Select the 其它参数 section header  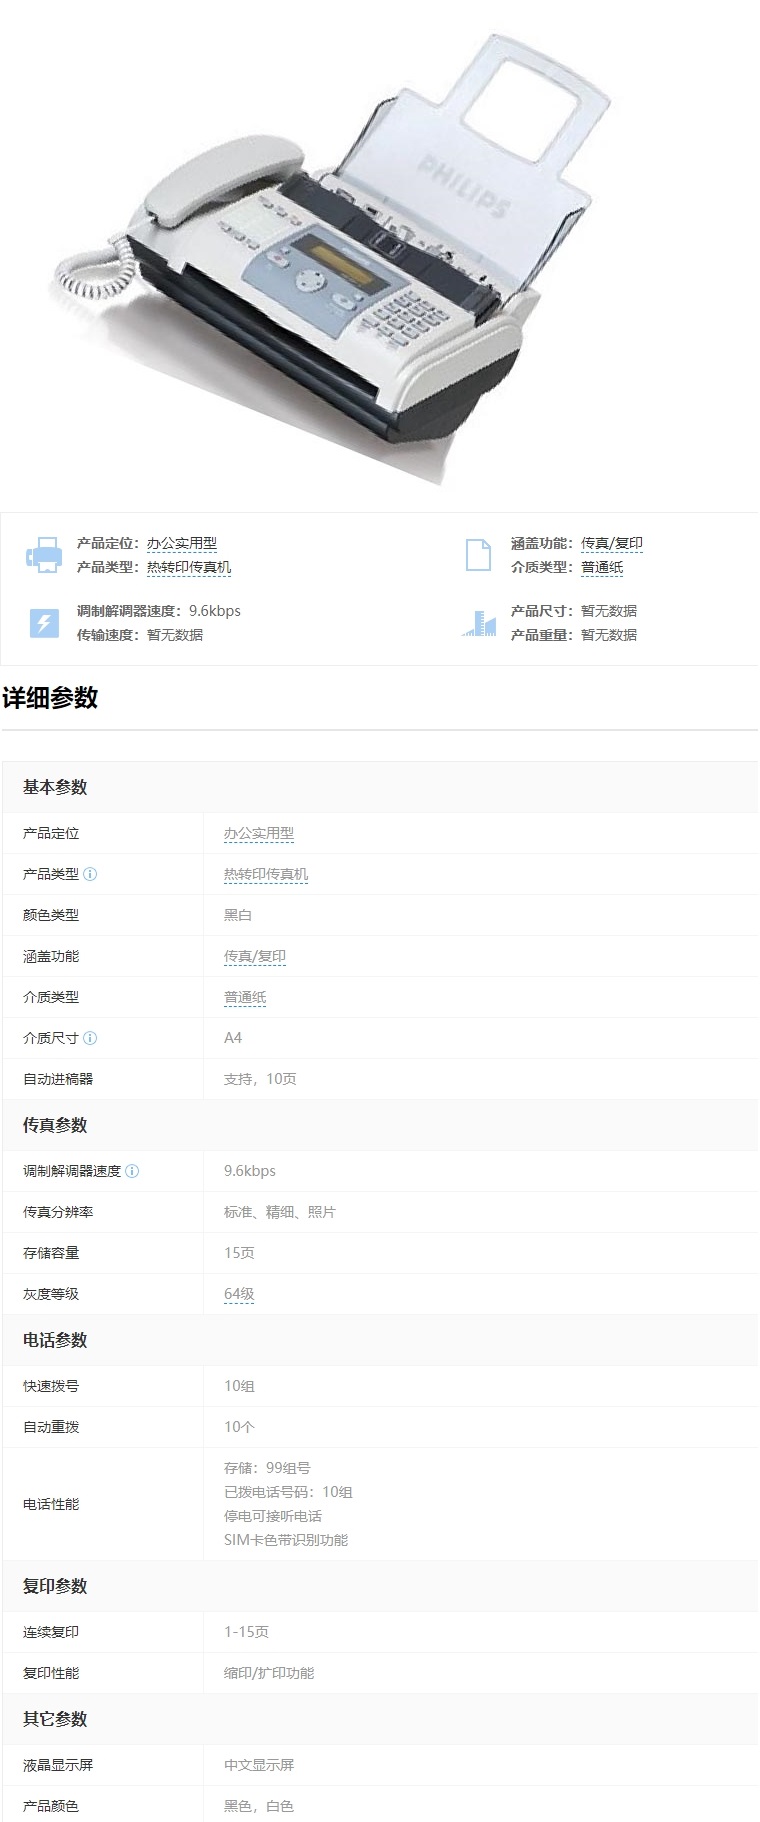(x=55, y=1719)
